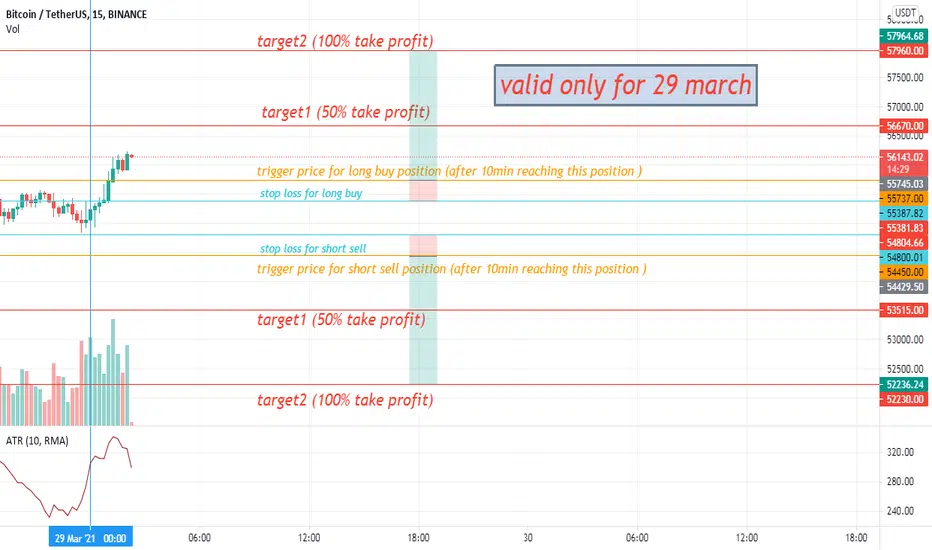Click the 52230.00 red price label
The height and width of the screenshot is (550, 932).
coord(904,400)
